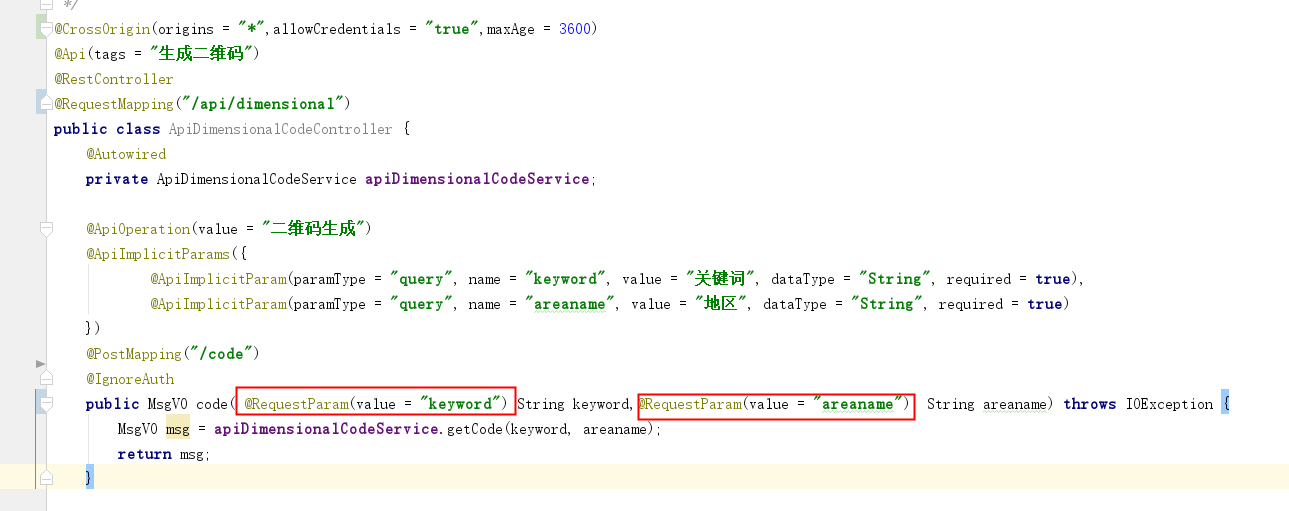Collapse the code method at its gutter fold marker

(45, 404)
